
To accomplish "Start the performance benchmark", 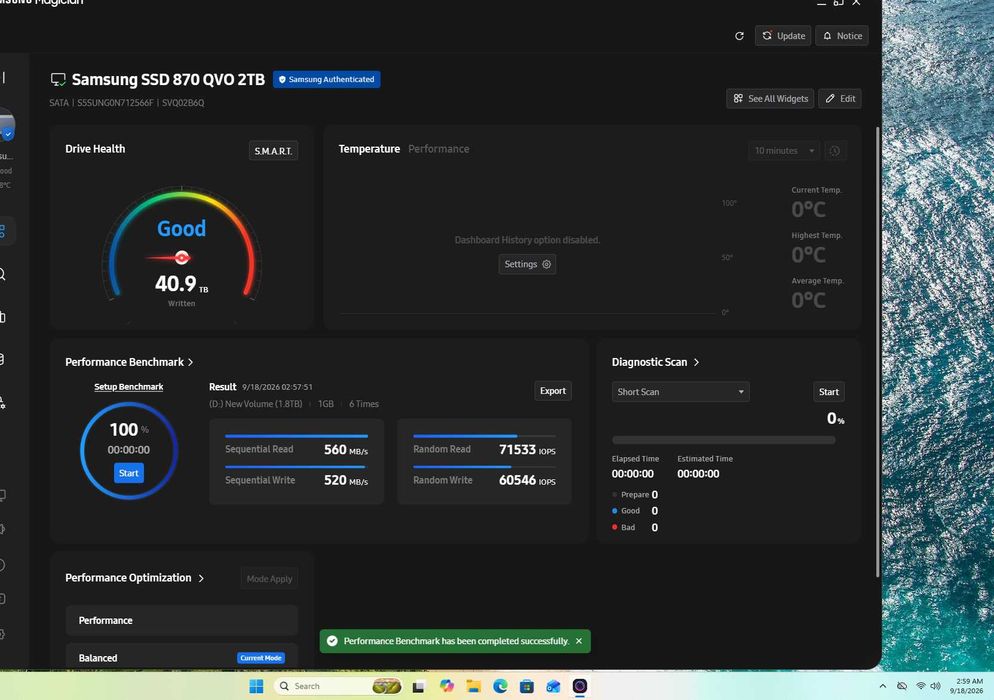I will pyautogui.click(x=129, y=473).
